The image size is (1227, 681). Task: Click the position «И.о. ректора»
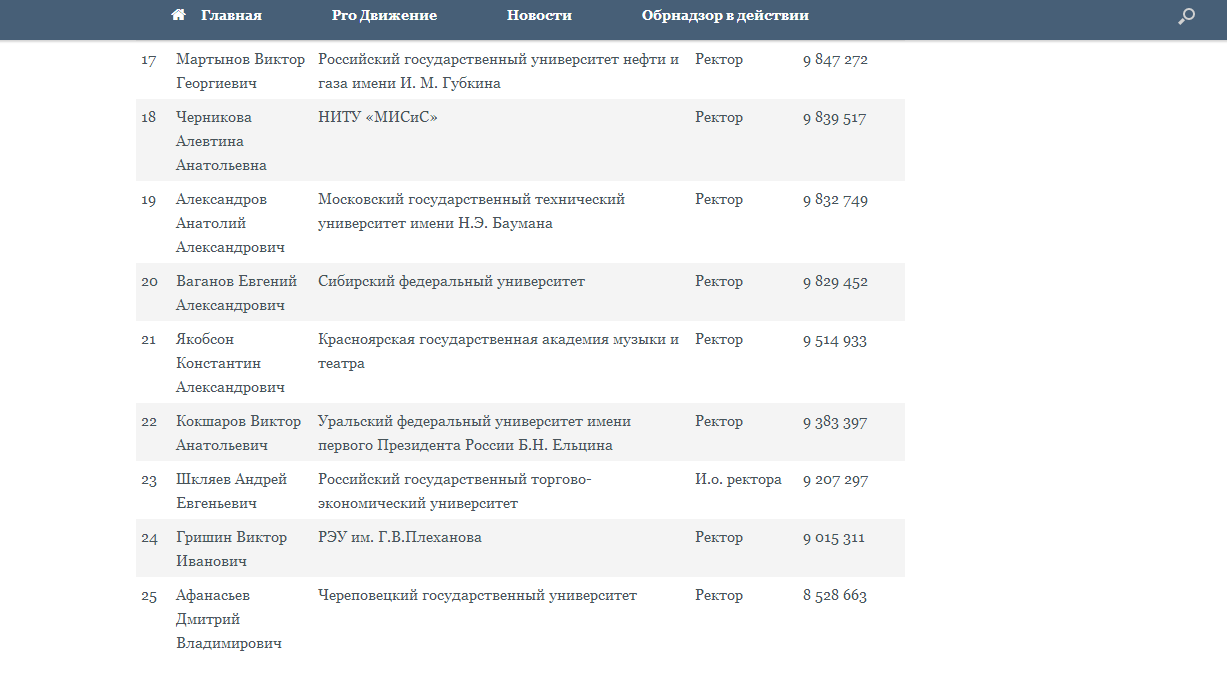(x=738, y=480)
